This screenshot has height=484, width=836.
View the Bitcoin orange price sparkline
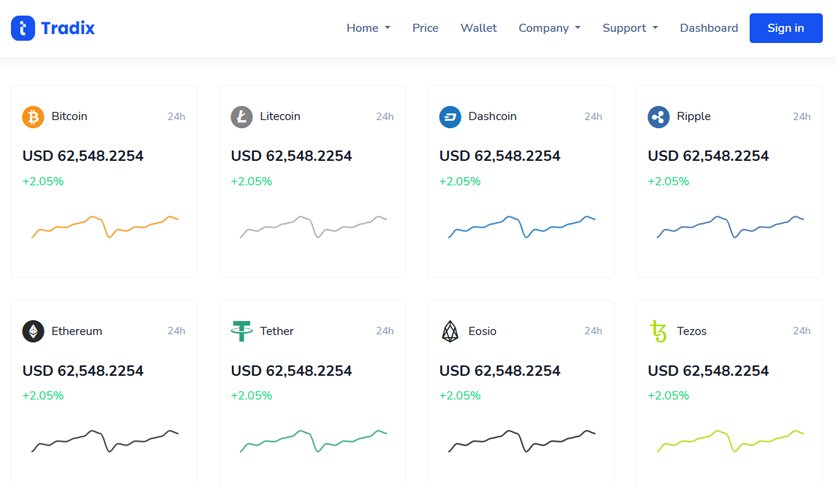(104, 227)
